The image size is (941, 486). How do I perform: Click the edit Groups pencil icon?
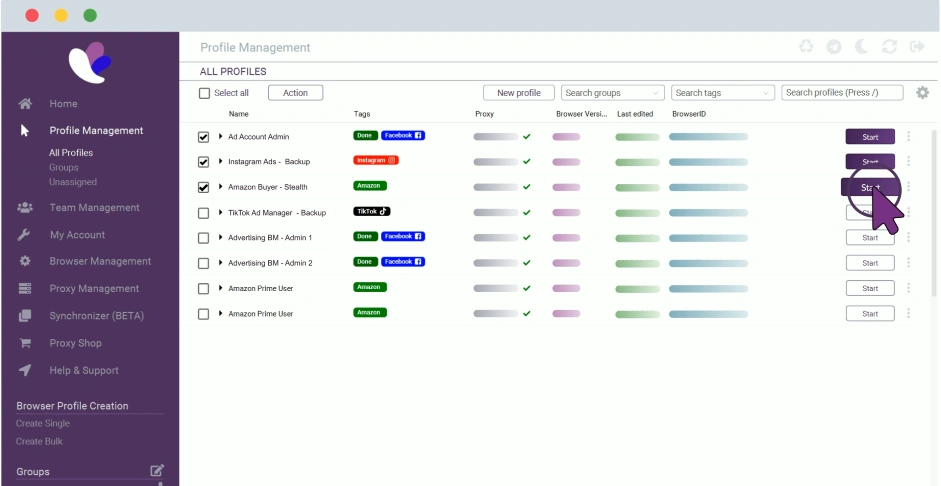pyautogui.click(x=156, y=471)
